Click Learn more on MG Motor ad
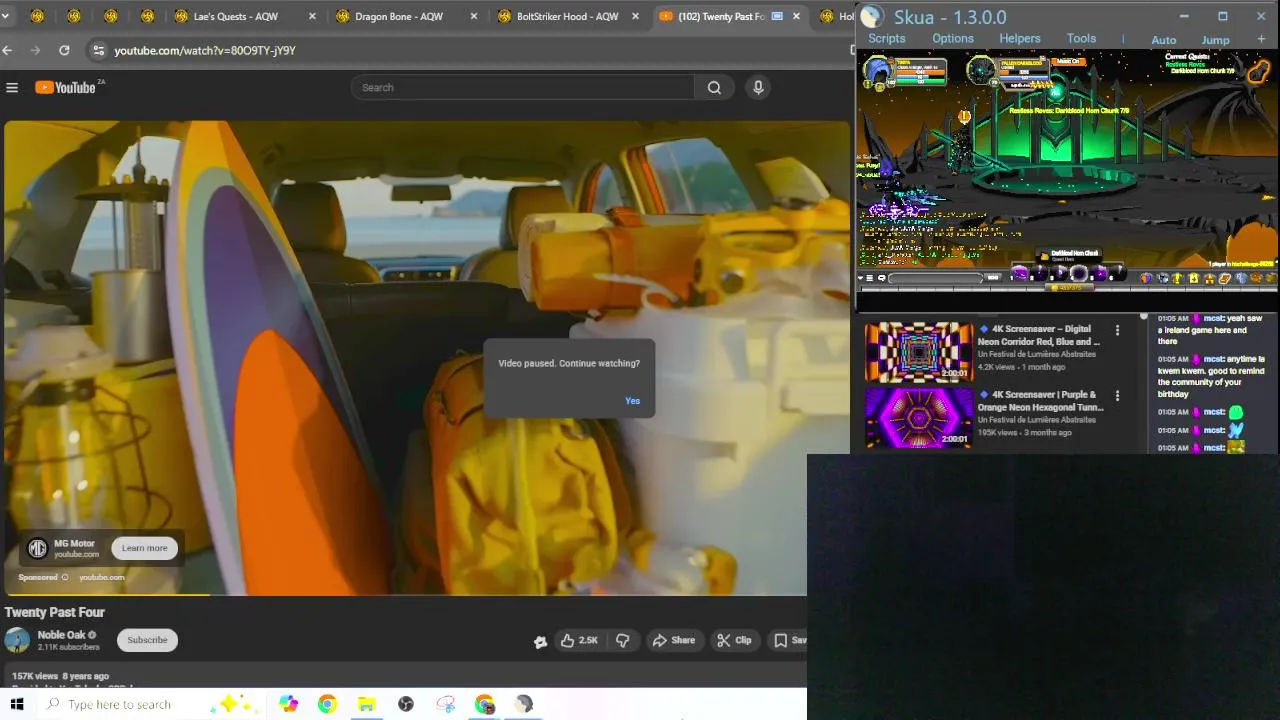The width and height of the screenshot is (1280, 720). click(145, 548)
